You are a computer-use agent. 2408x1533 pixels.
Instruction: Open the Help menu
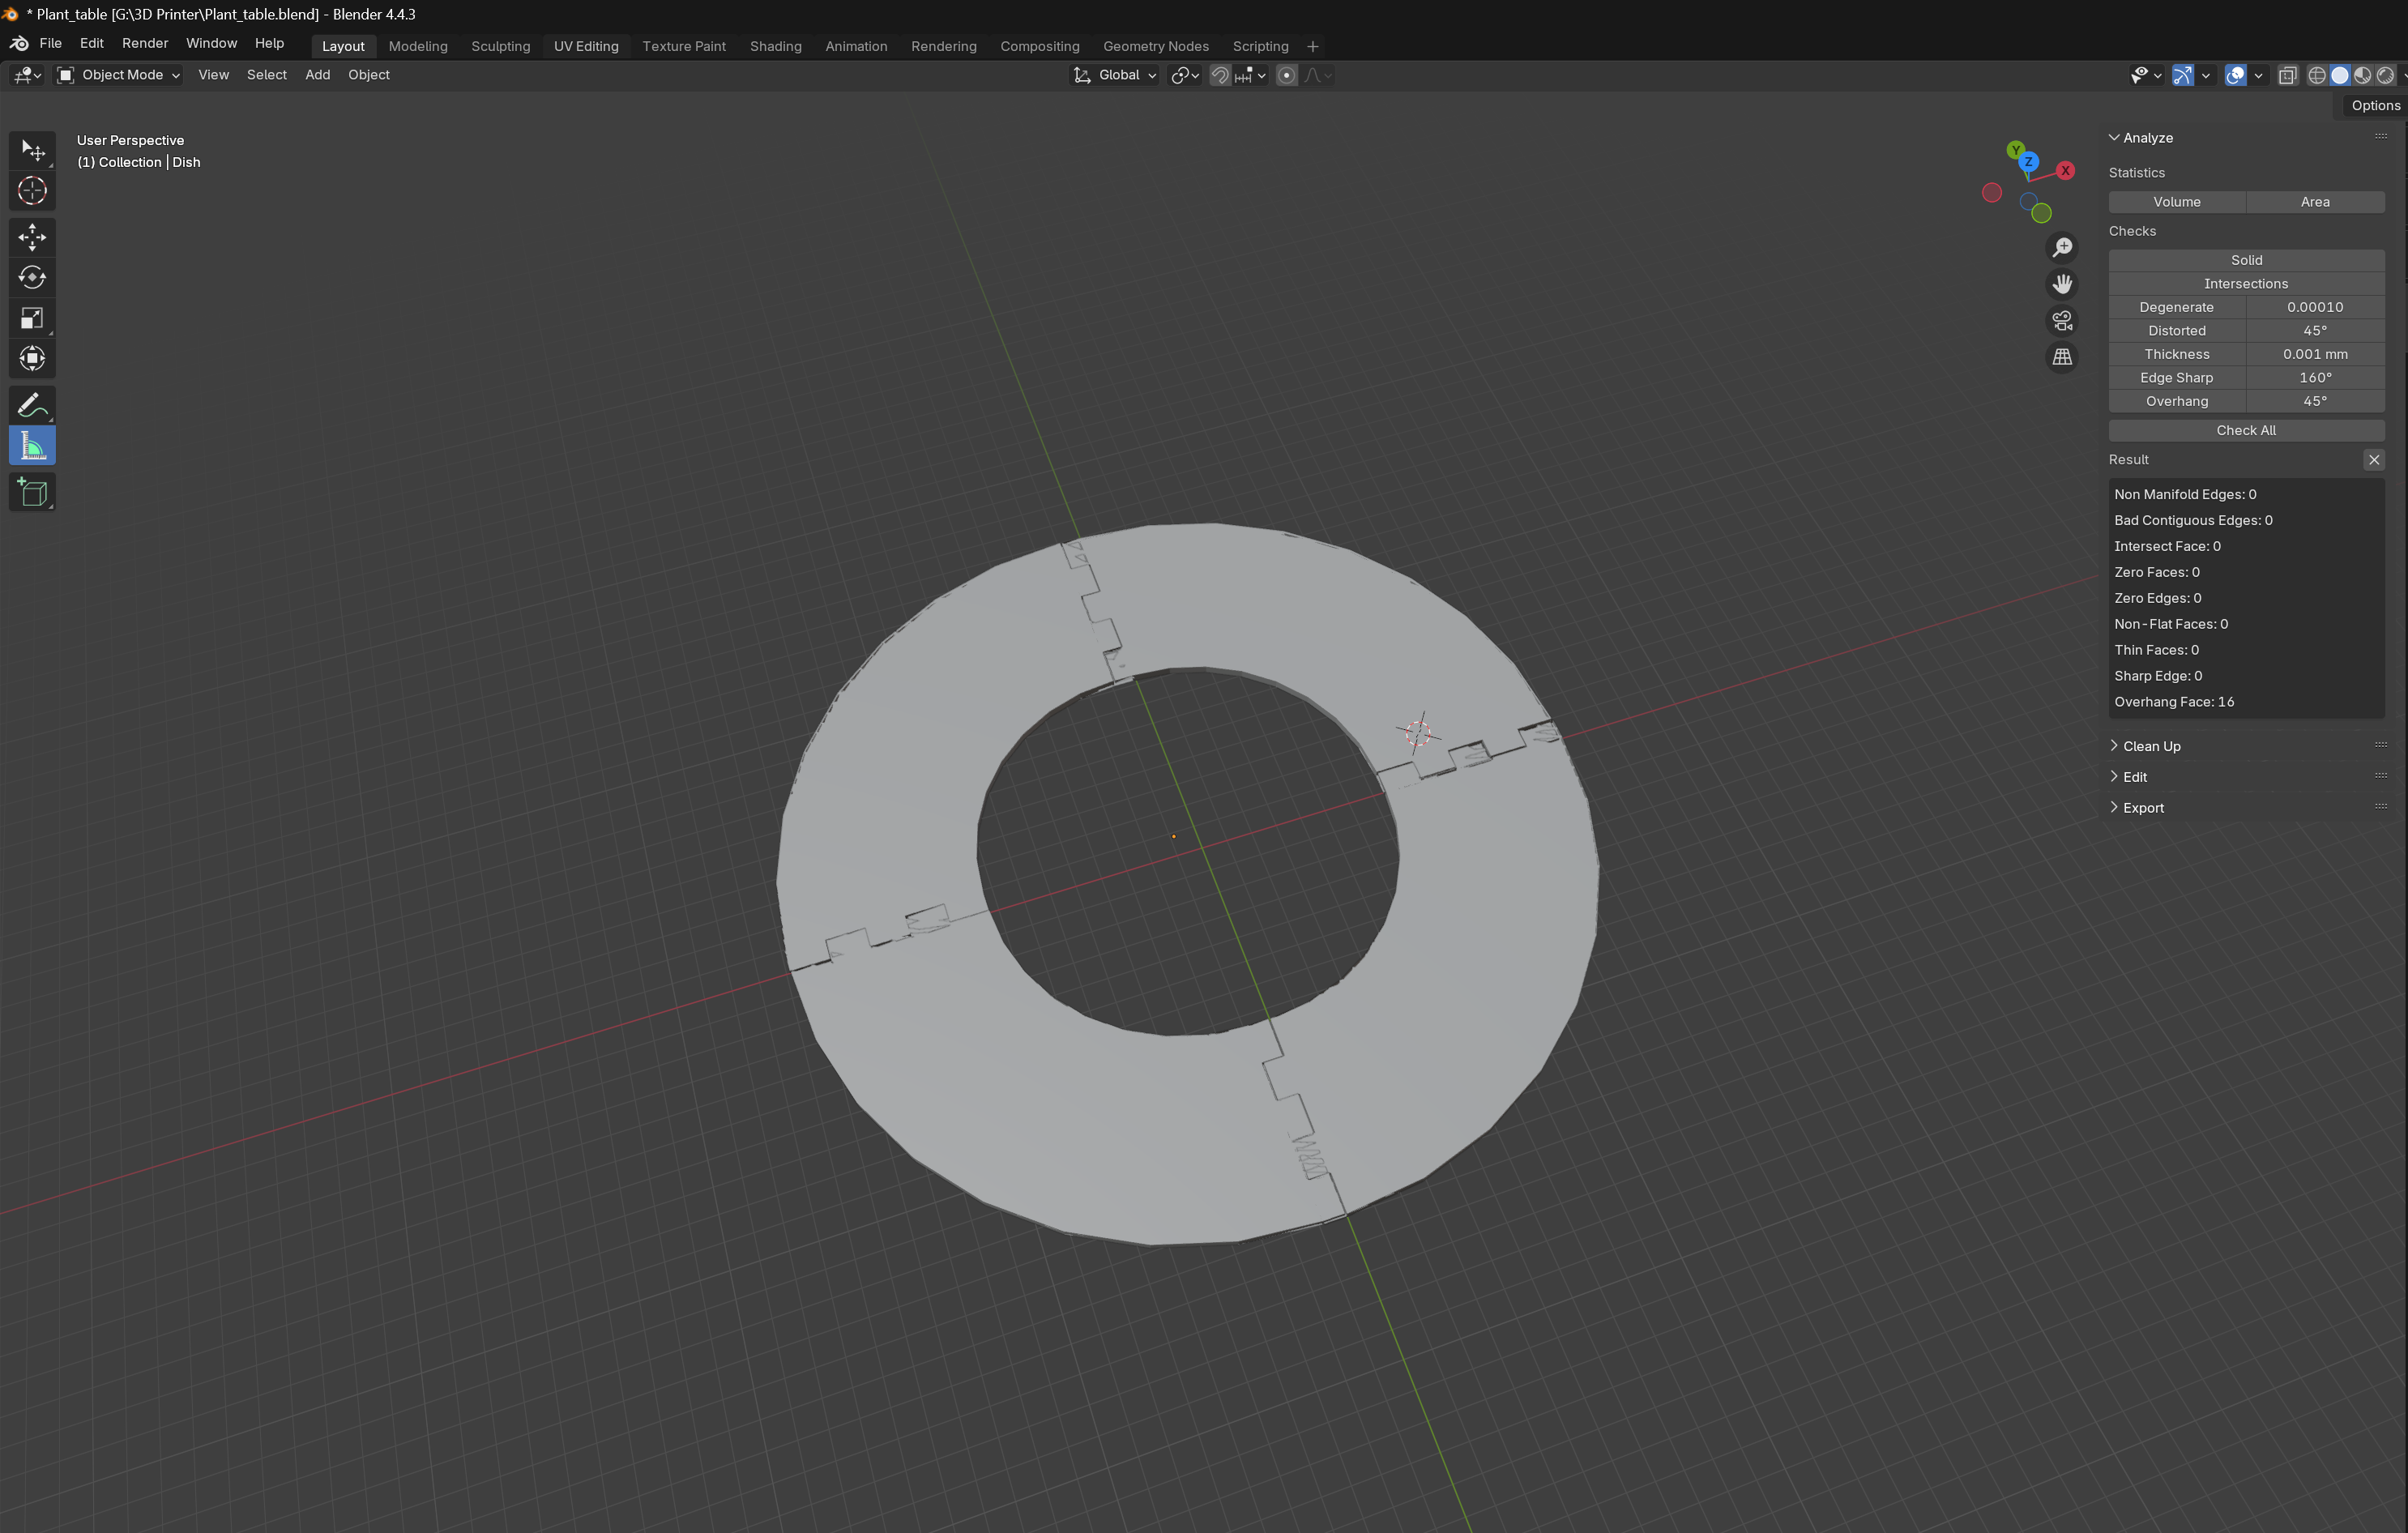tap(269, 43)
